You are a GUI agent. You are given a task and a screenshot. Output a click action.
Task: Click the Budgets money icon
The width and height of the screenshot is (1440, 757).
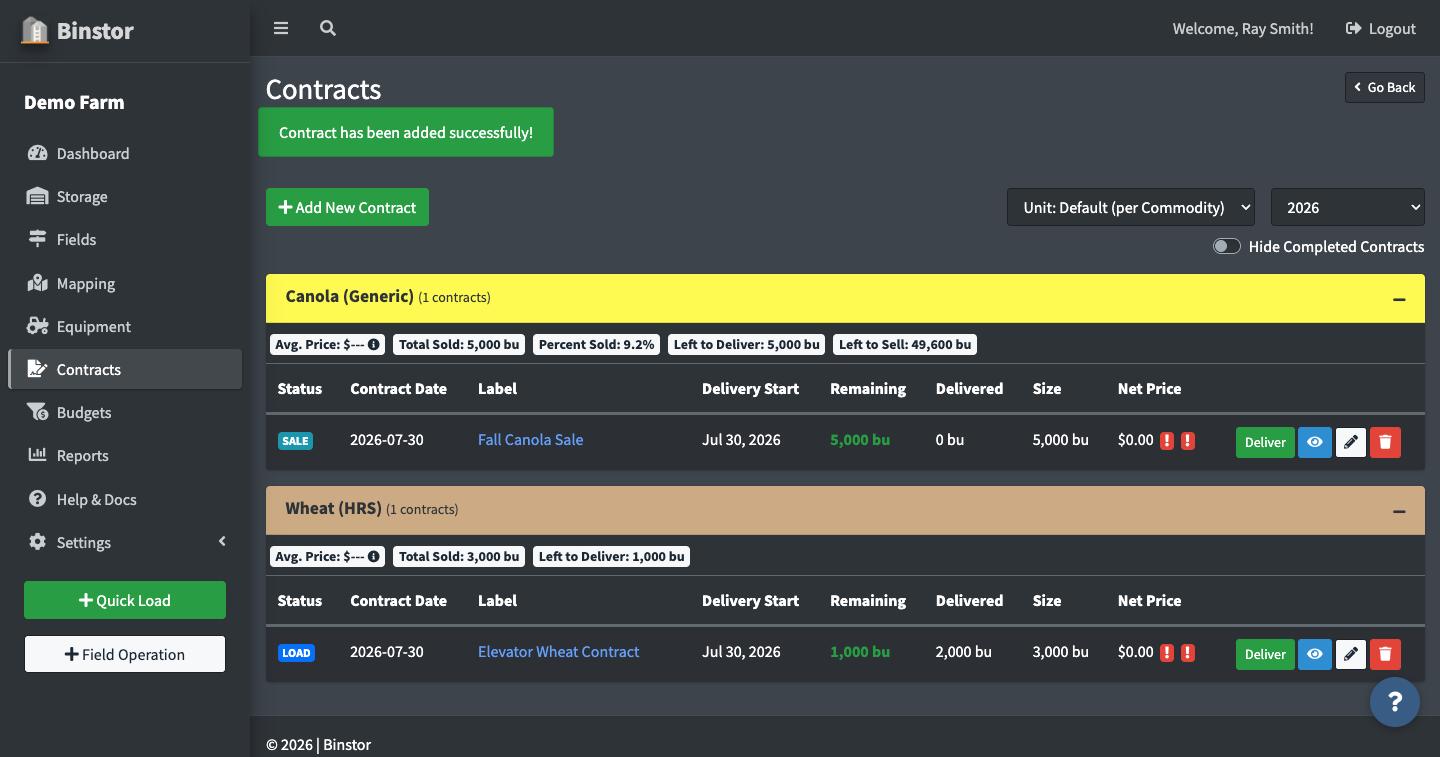(37, 412)
